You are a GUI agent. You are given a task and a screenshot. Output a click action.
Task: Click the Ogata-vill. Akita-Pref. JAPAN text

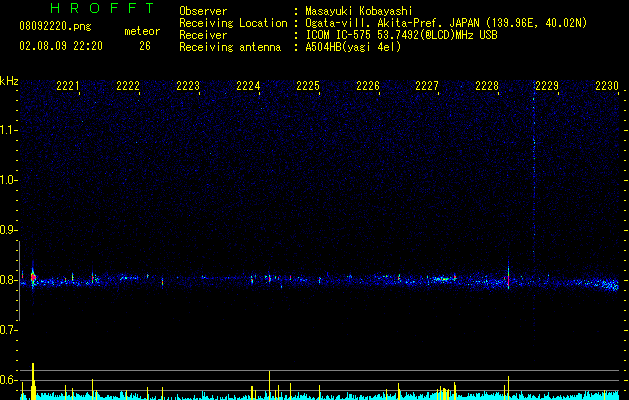tap(392, 23)
